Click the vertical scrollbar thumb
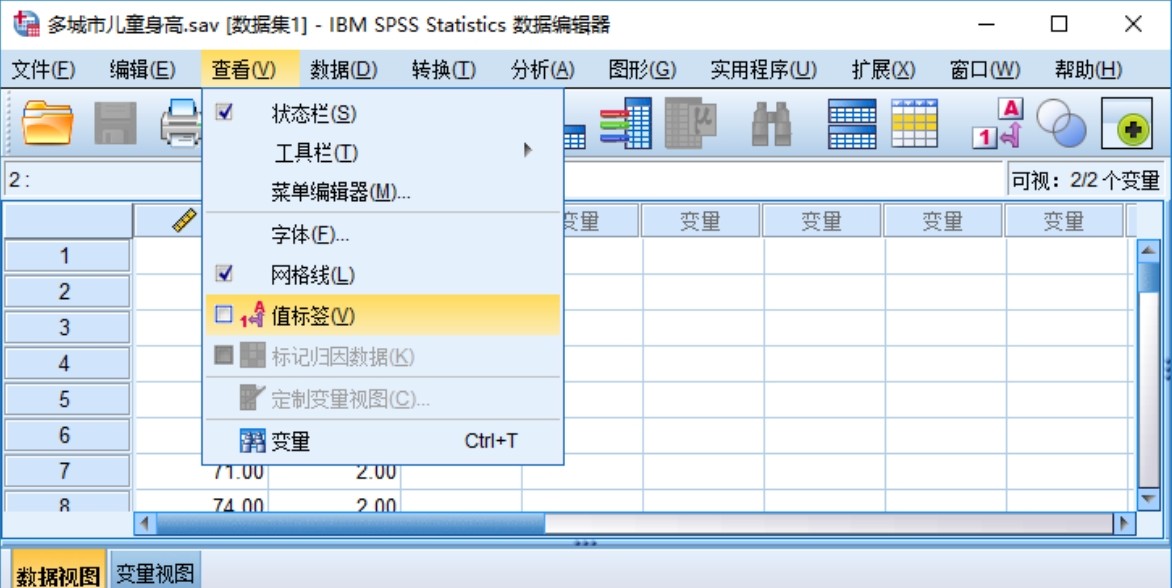This screenshot has width=1172, height=588. pos(1148,276)
